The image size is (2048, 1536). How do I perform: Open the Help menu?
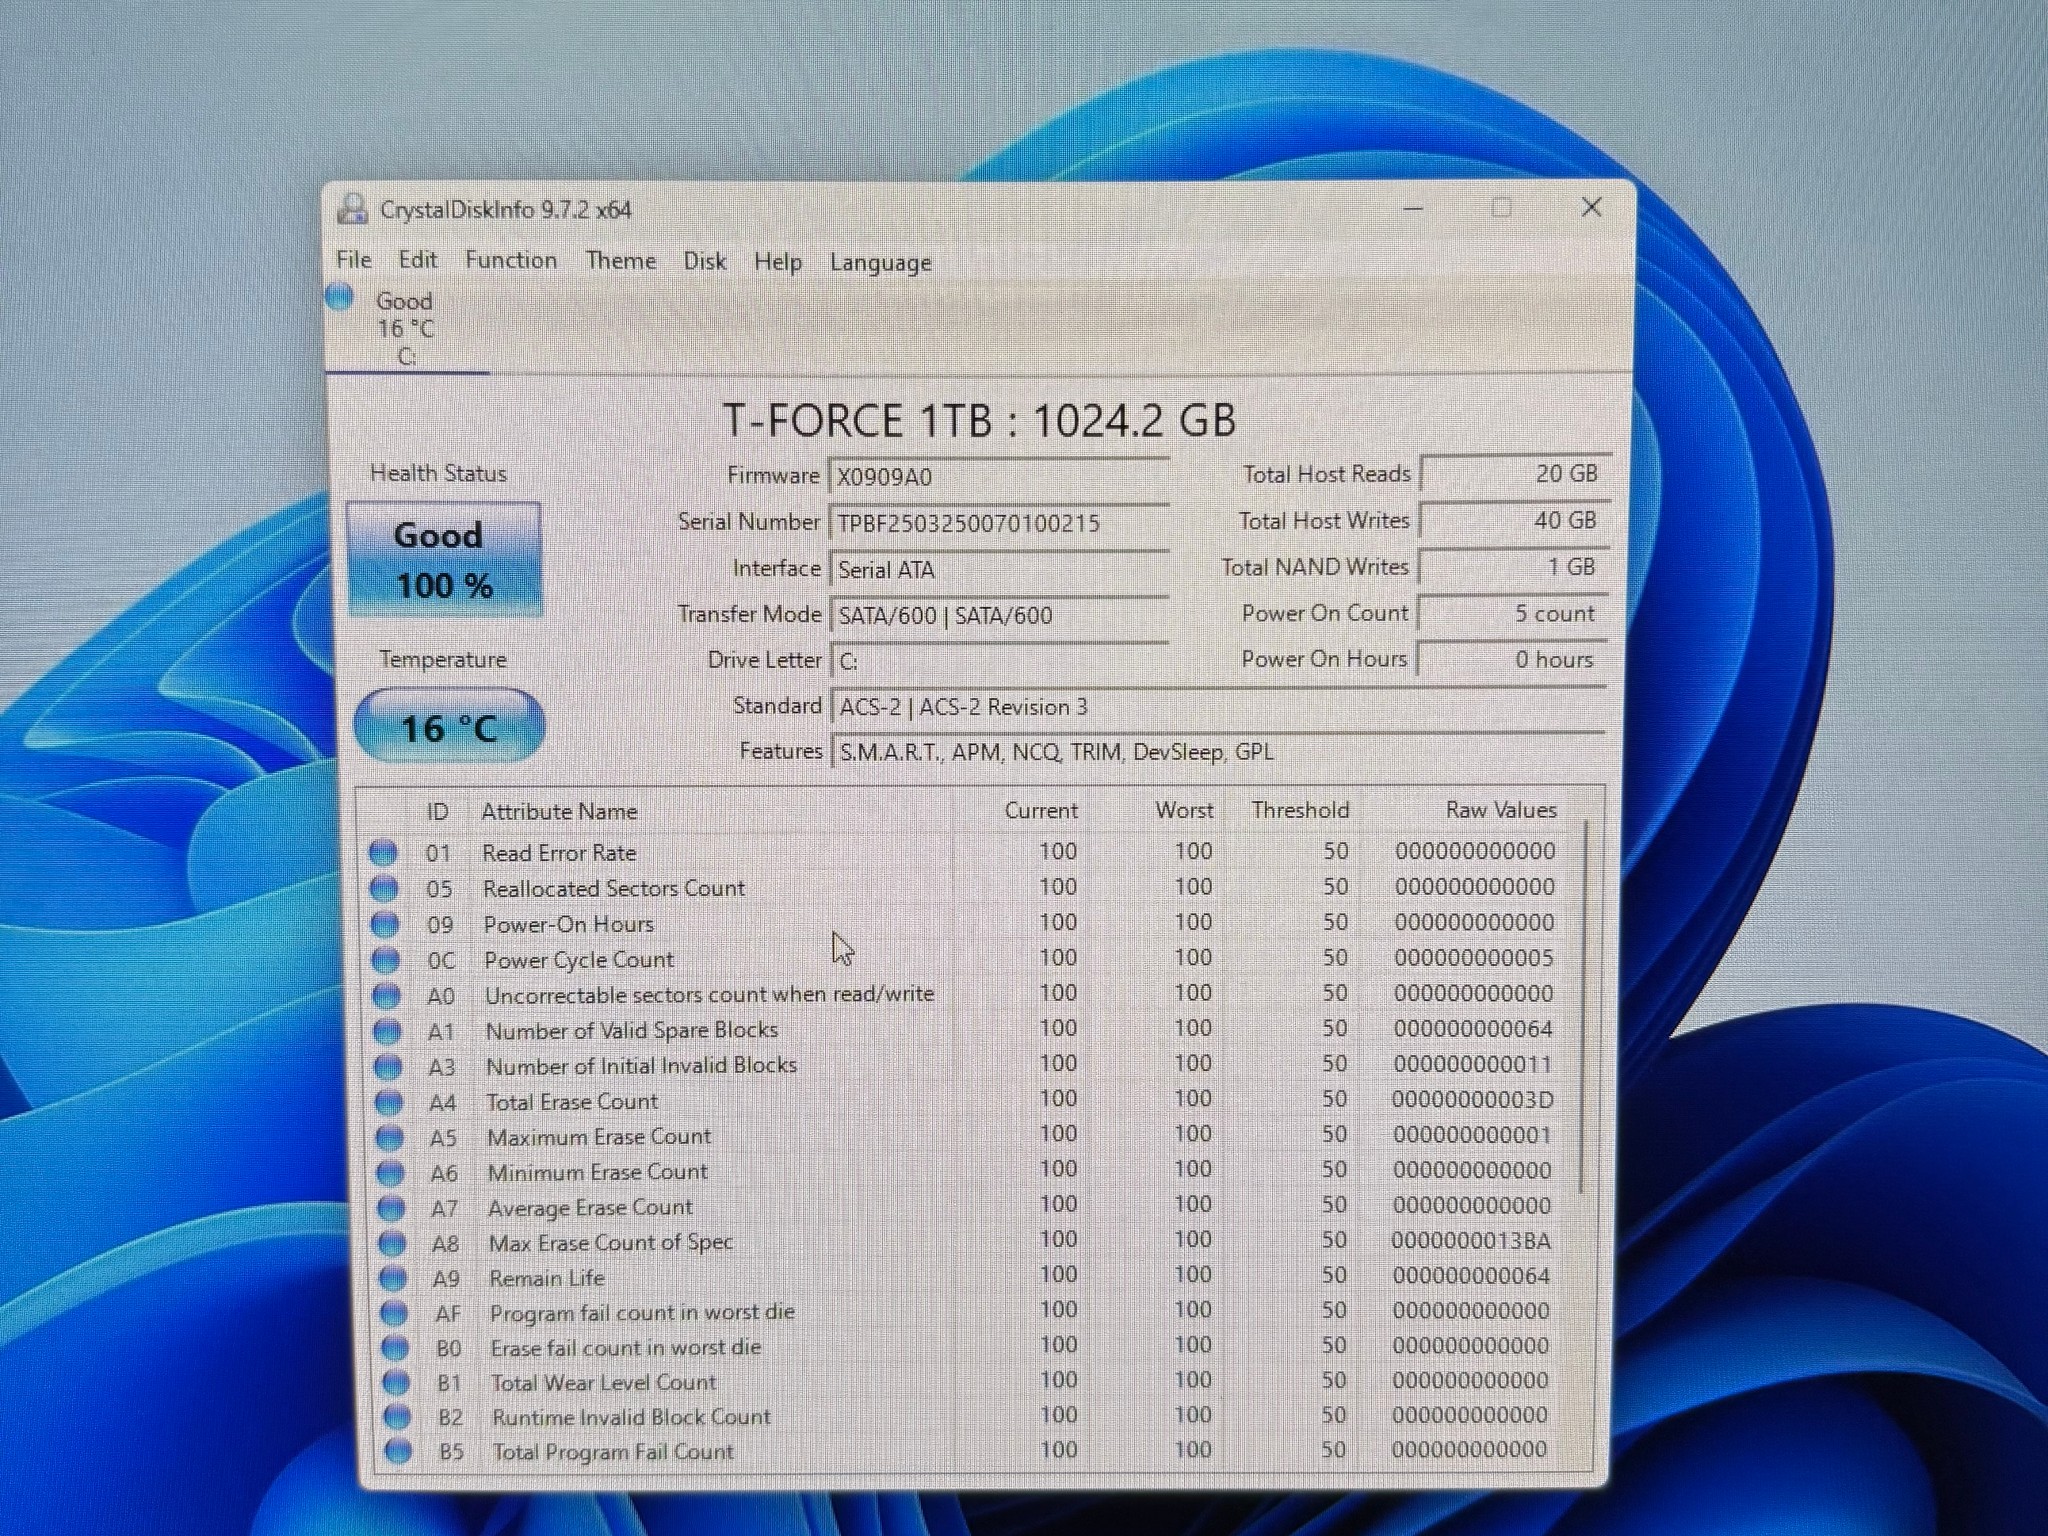click(x=778, y=262)
